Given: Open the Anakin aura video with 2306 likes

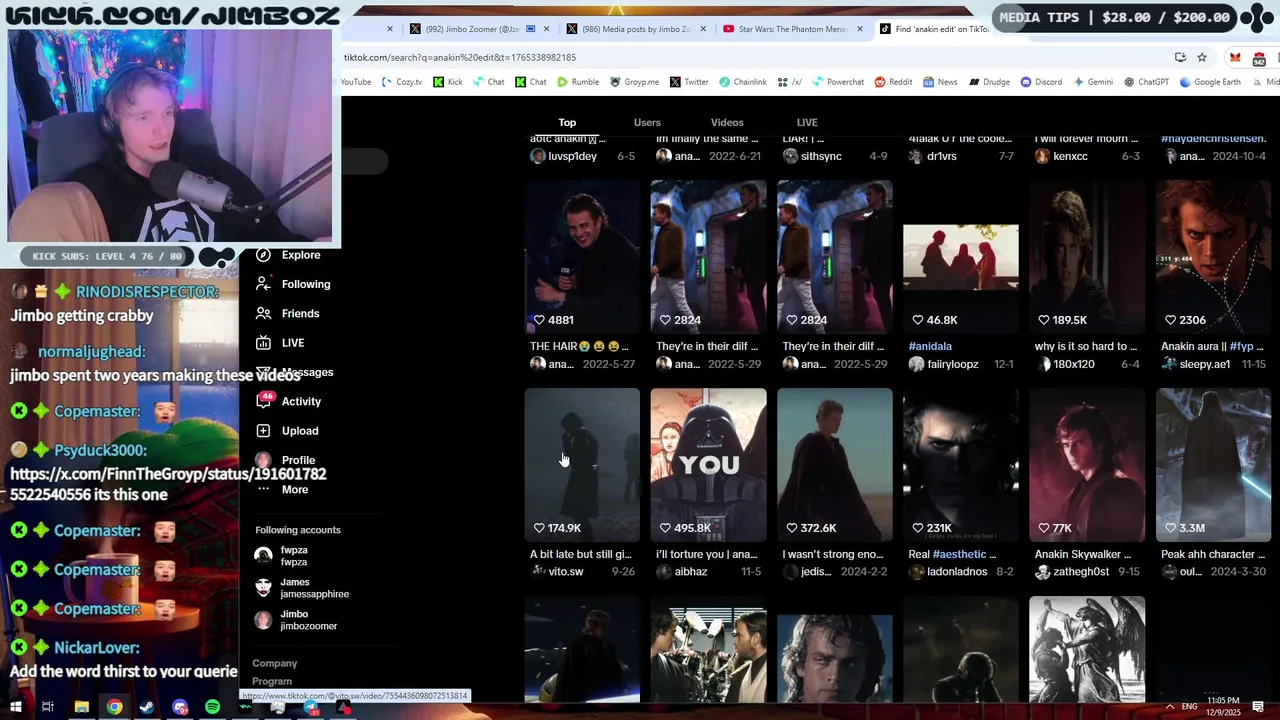Looking at the screenshot, I should pyautogui.click(x=1213, y=256).
